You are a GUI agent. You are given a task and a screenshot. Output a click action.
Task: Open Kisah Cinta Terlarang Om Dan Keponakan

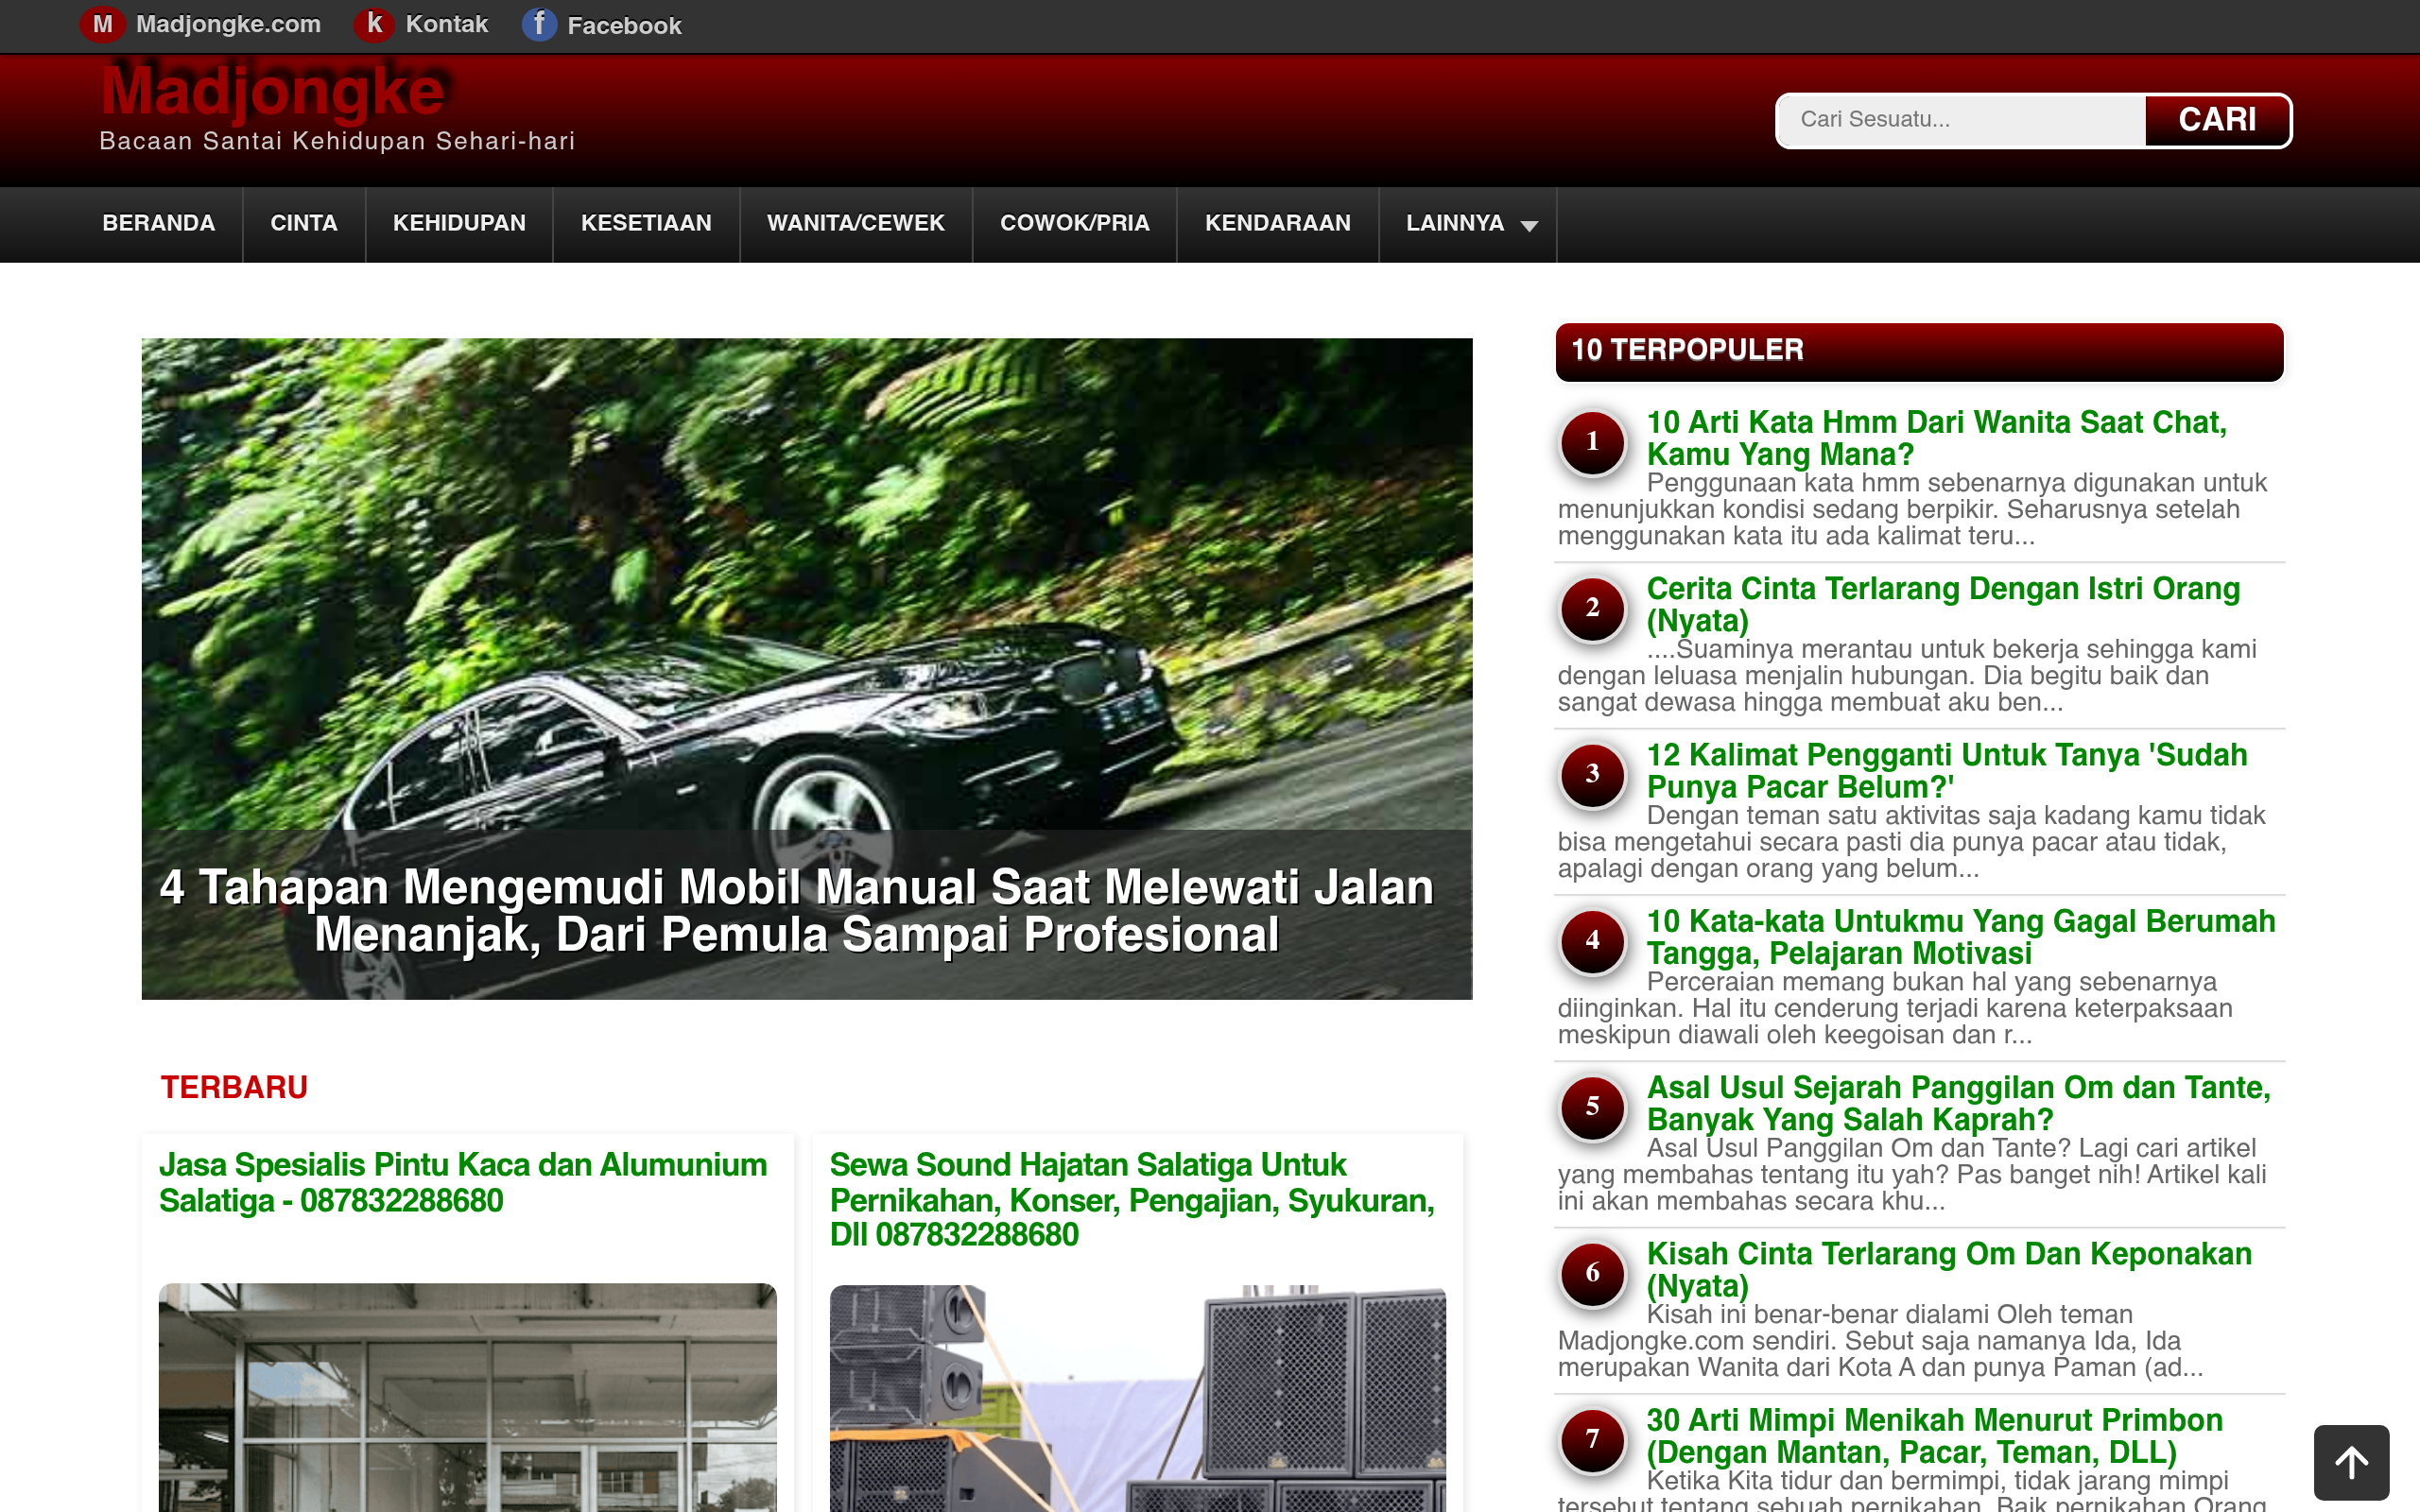[x=1949, y=1270]
